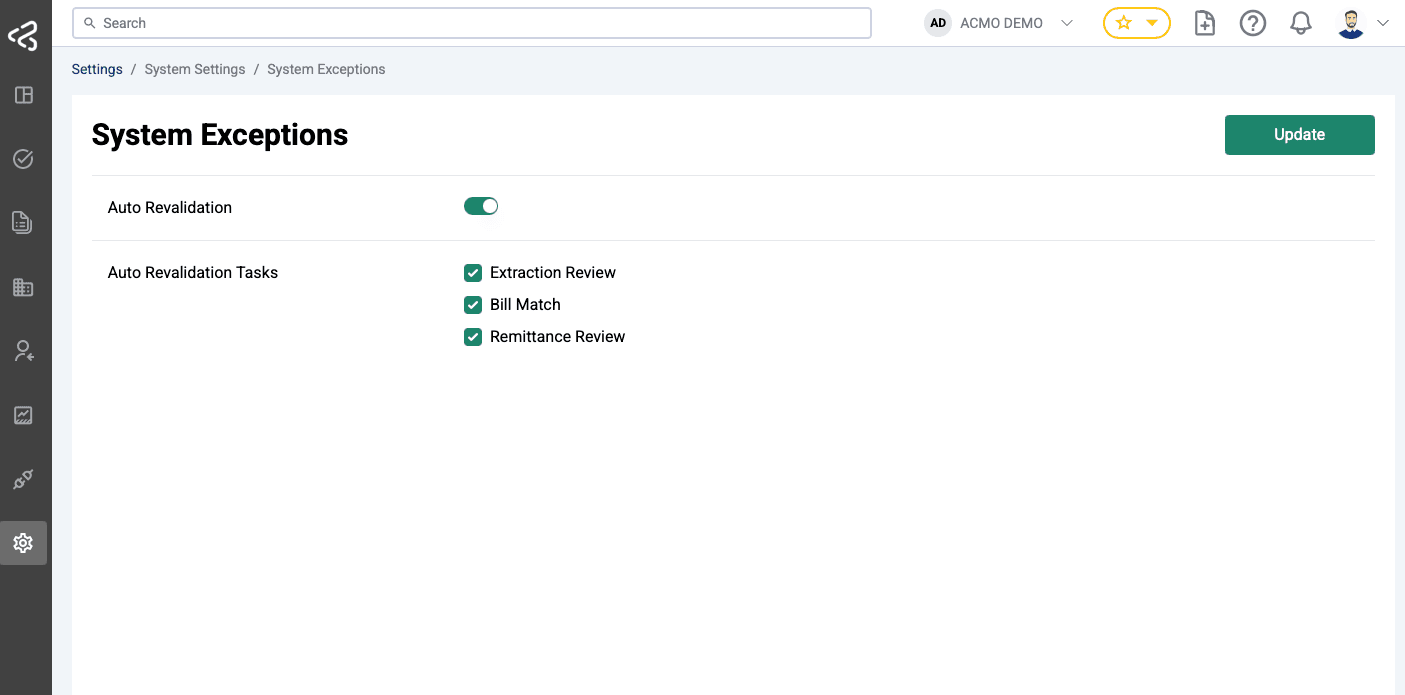This screenshot has height=695, width=1405.
Task: Open the Dashboard panel from the sidebar
Action: point(24,94)
